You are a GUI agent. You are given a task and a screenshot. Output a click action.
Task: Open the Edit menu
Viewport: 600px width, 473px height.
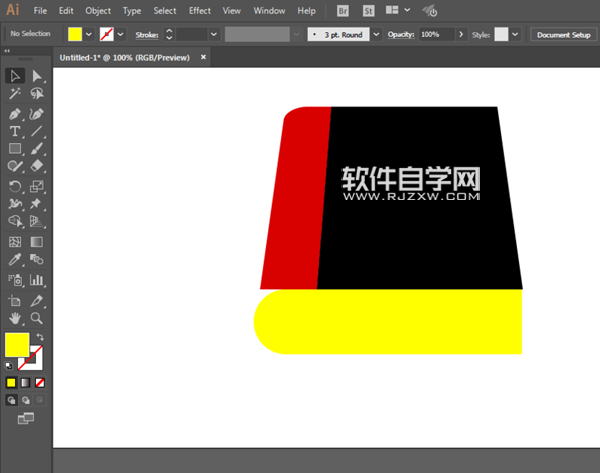pos(66,11)
